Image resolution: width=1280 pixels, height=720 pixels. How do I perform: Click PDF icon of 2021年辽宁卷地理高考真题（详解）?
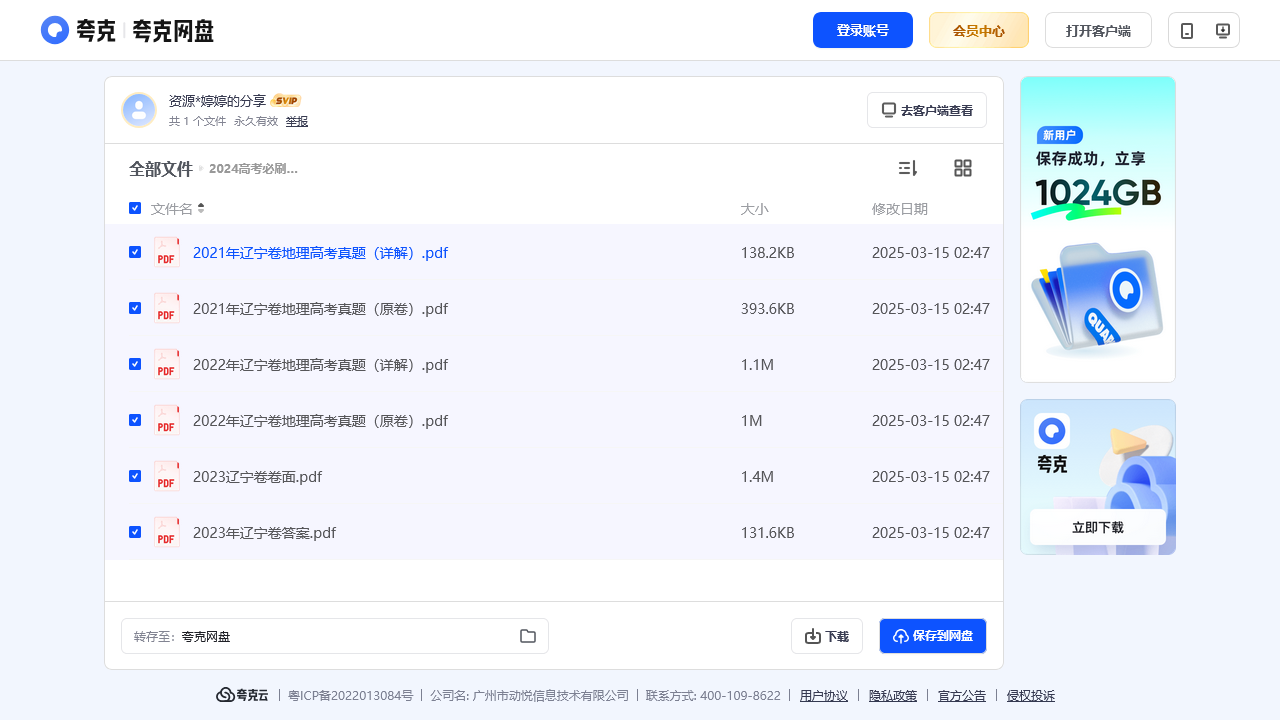click(x=167, y=252)
